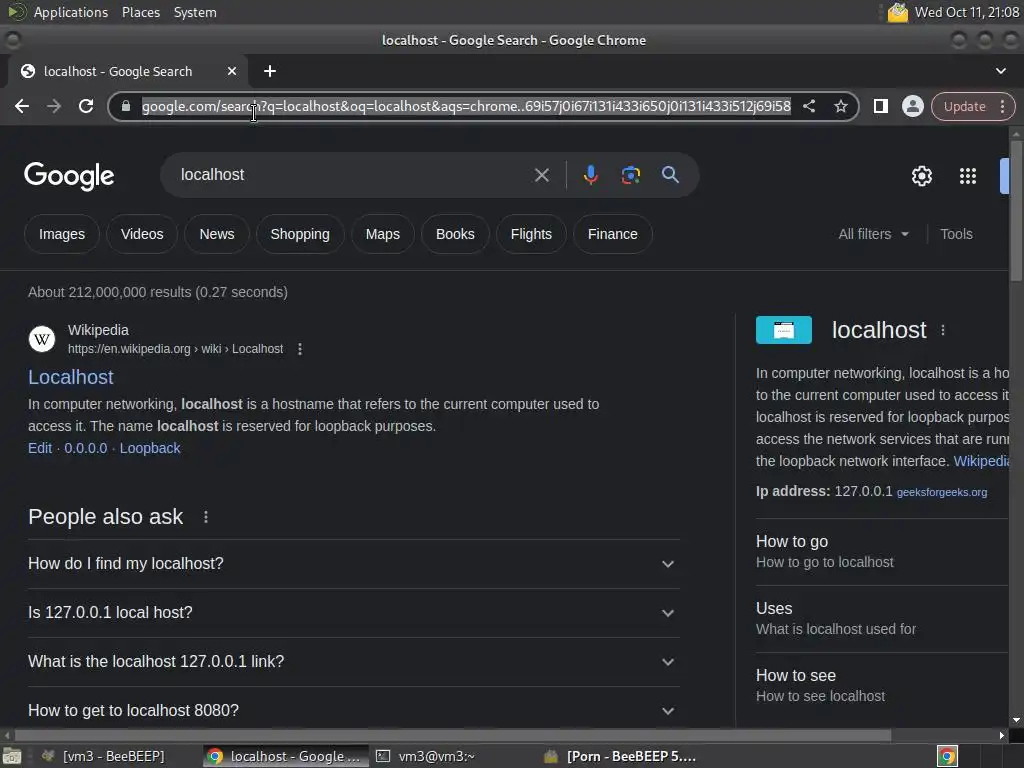
Task: Follow the Loopback sitelink
Action: 150,448
